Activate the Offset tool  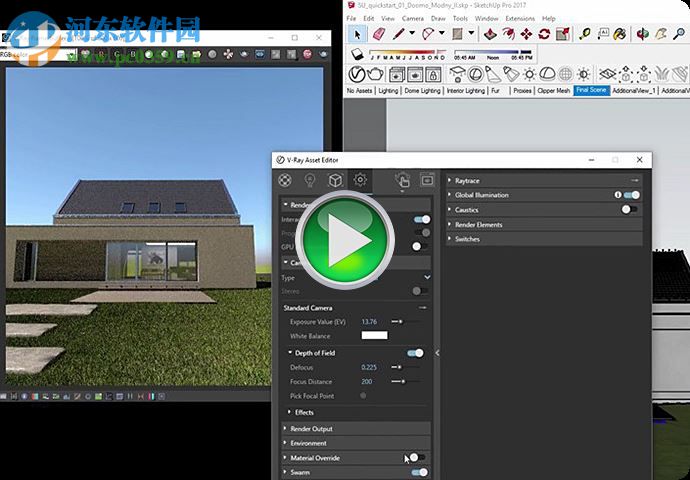(508, 34)
